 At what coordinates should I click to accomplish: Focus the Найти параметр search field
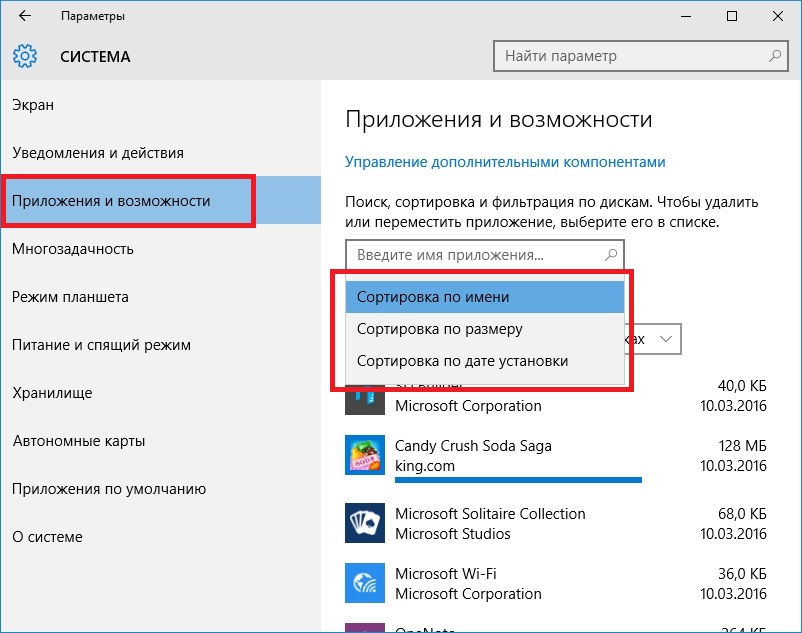coord(640,56)
